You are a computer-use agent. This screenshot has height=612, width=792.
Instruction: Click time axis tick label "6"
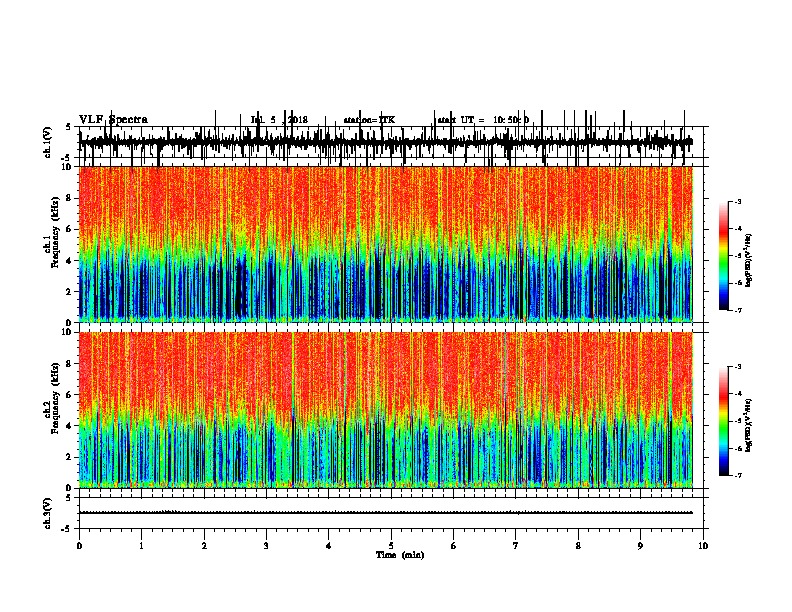click(x=454, y=546)
